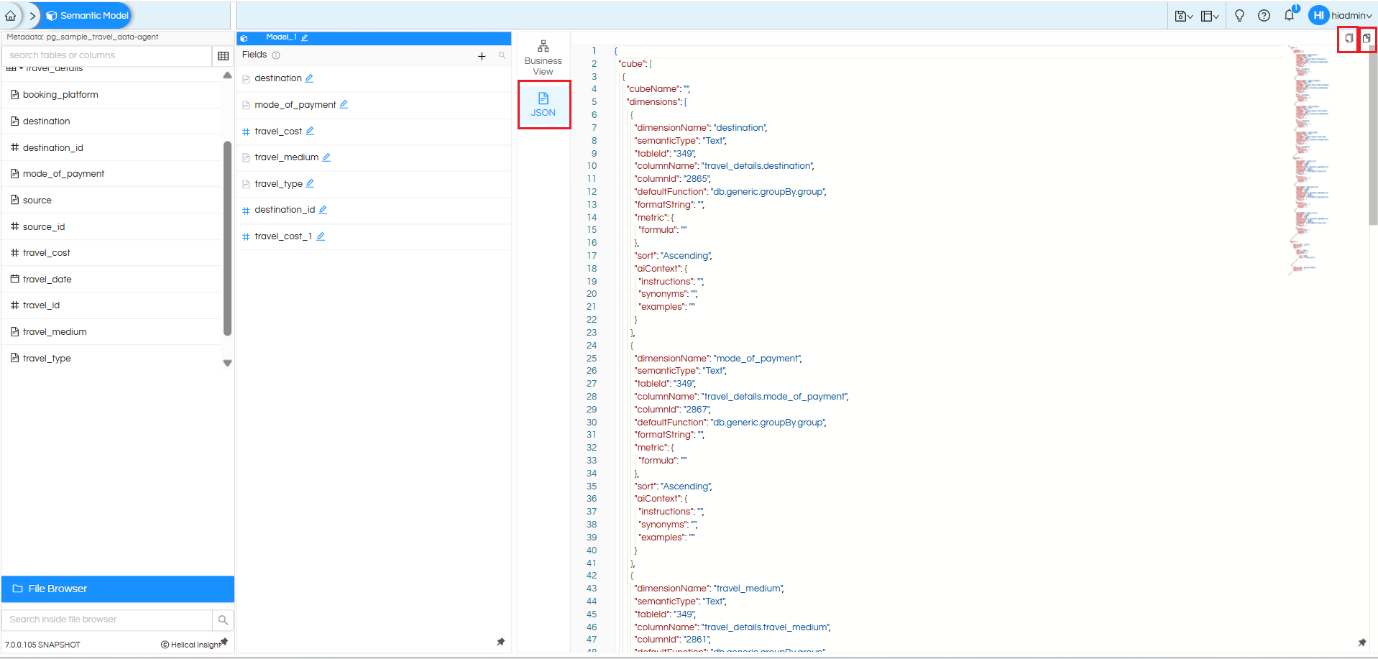Click the Fields info icon

tap(276, 56)
